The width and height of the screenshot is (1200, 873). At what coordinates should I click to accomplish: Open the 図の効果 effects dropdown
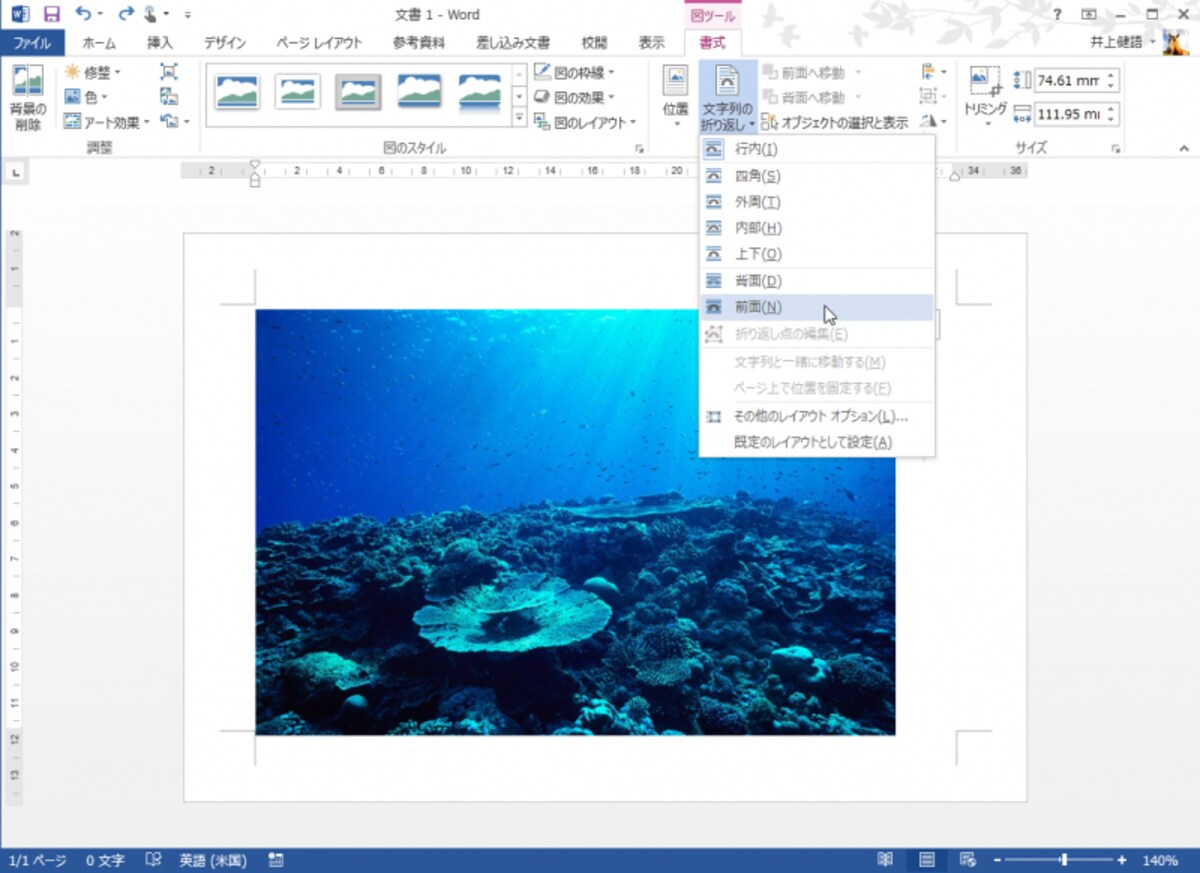(574, 97)
